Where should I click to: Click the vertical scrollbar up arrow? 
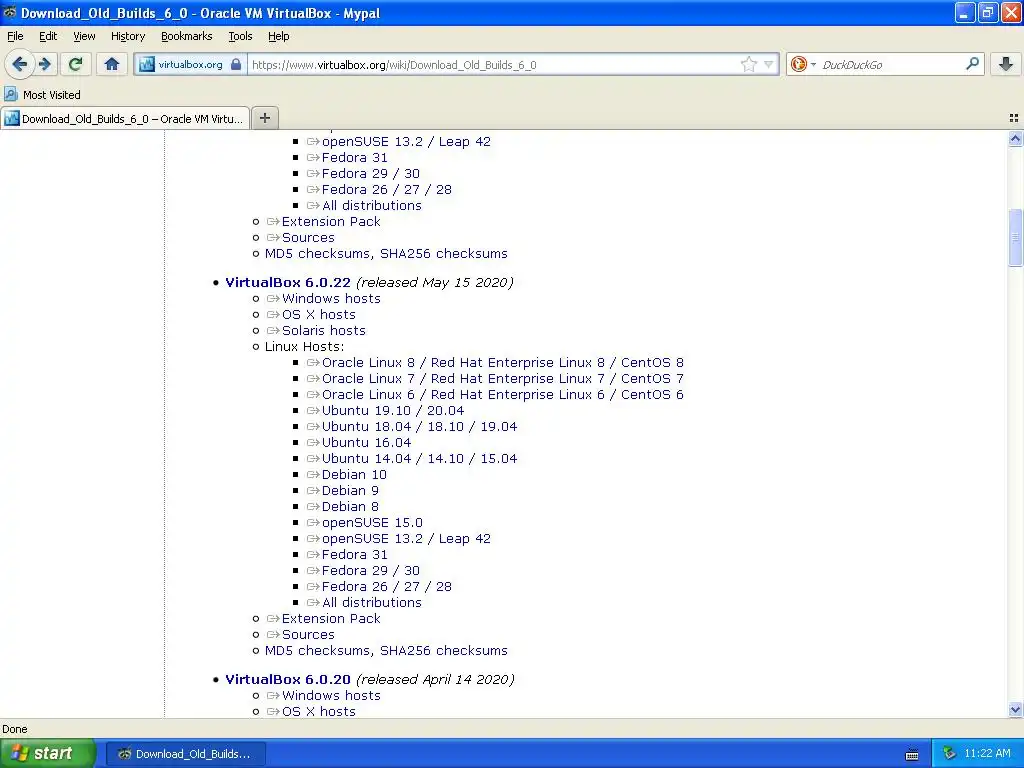coord(1015,138)
